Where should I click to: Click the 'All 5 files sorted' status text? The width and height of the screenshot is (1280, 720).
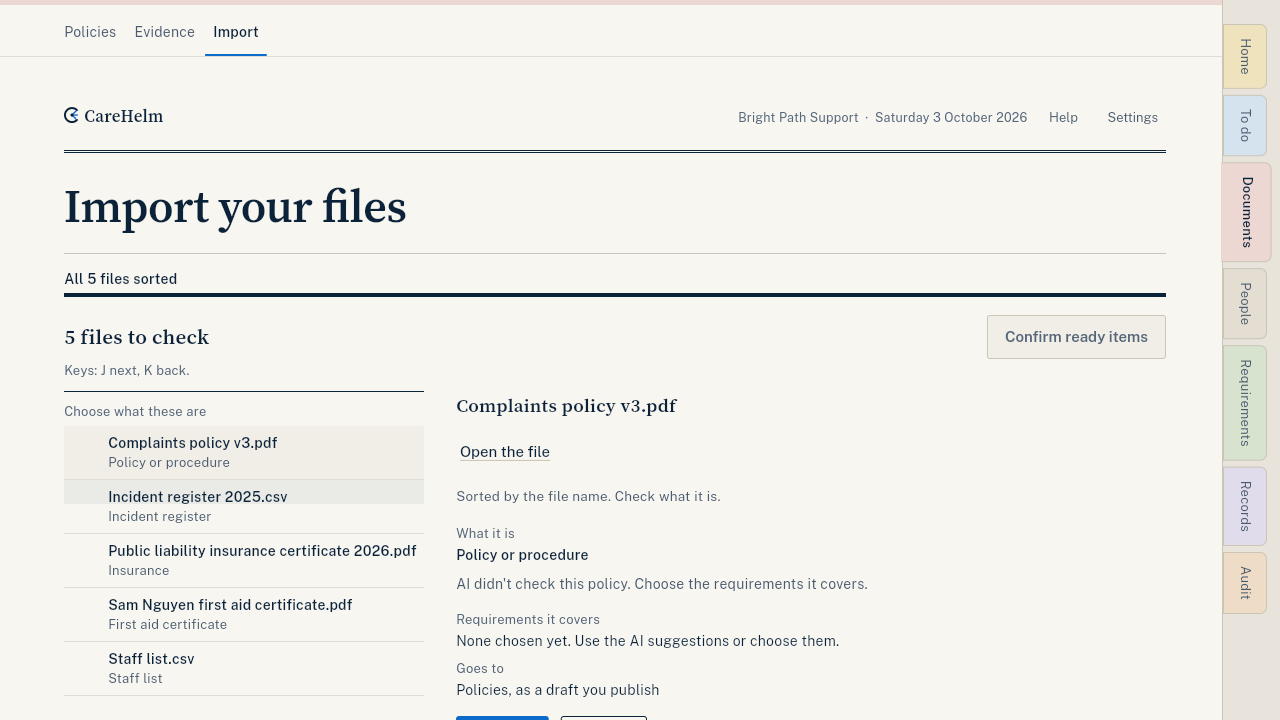121,279
